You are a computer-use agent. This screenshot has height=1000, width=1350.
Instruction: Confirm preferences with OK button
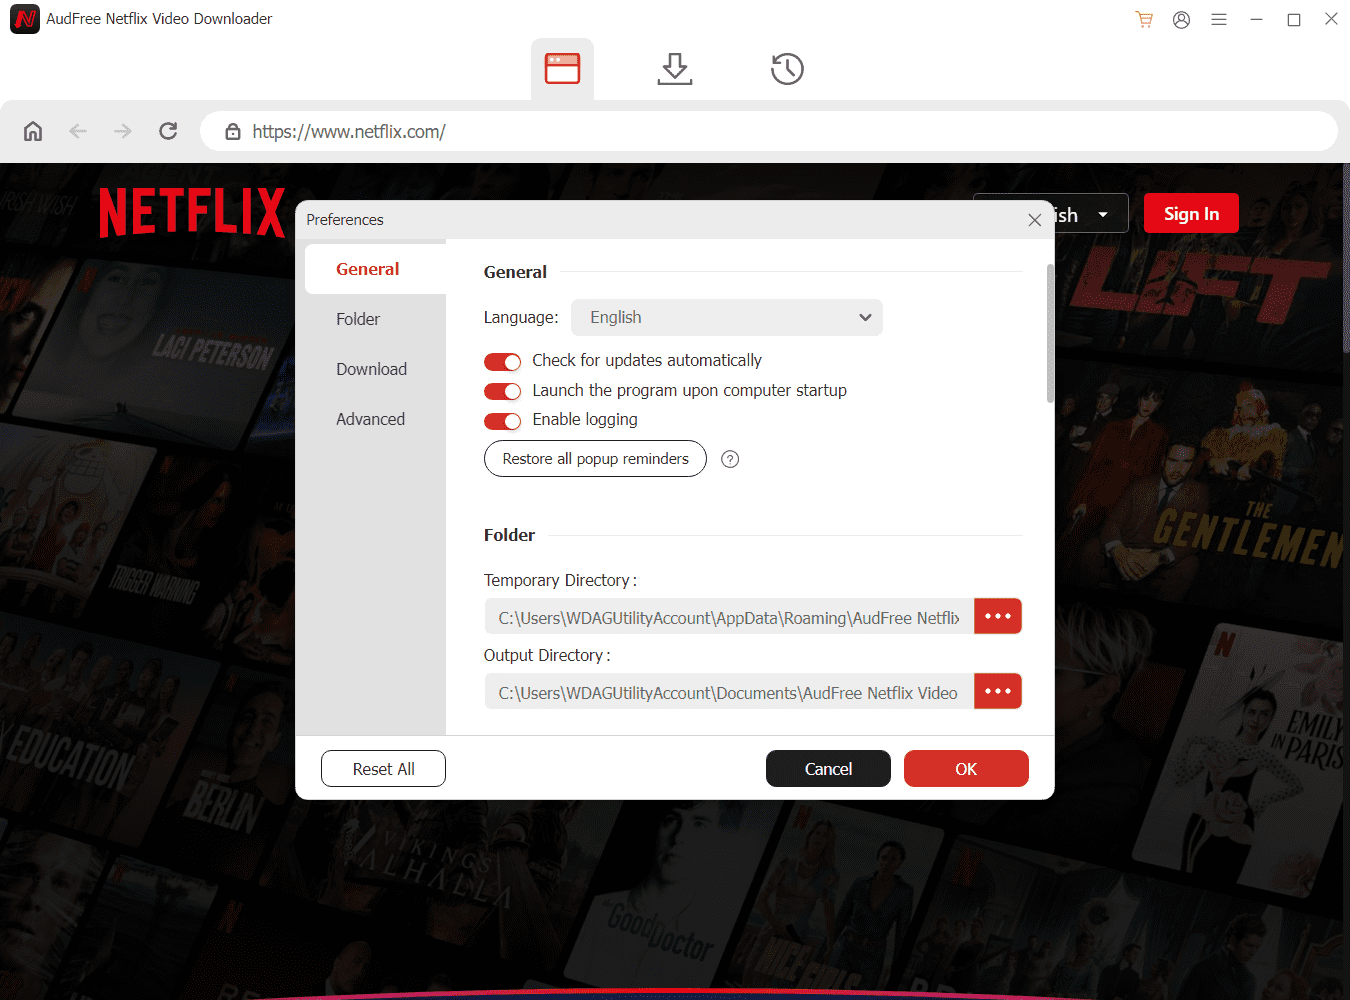pyautogui.click(x=966, y=769)
